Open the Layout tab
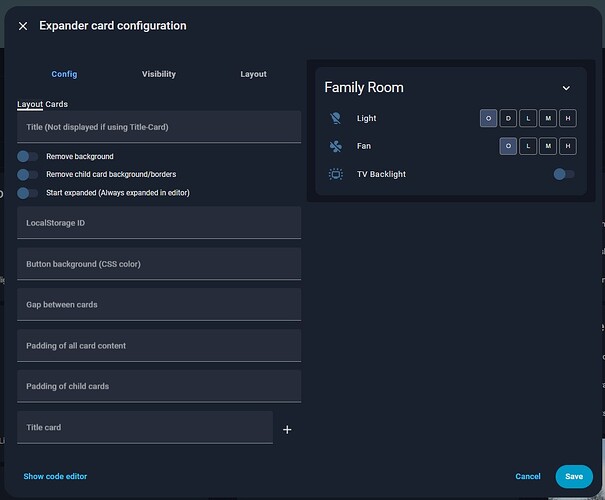This screenshot has height=500, width=605. pos(253,74)
